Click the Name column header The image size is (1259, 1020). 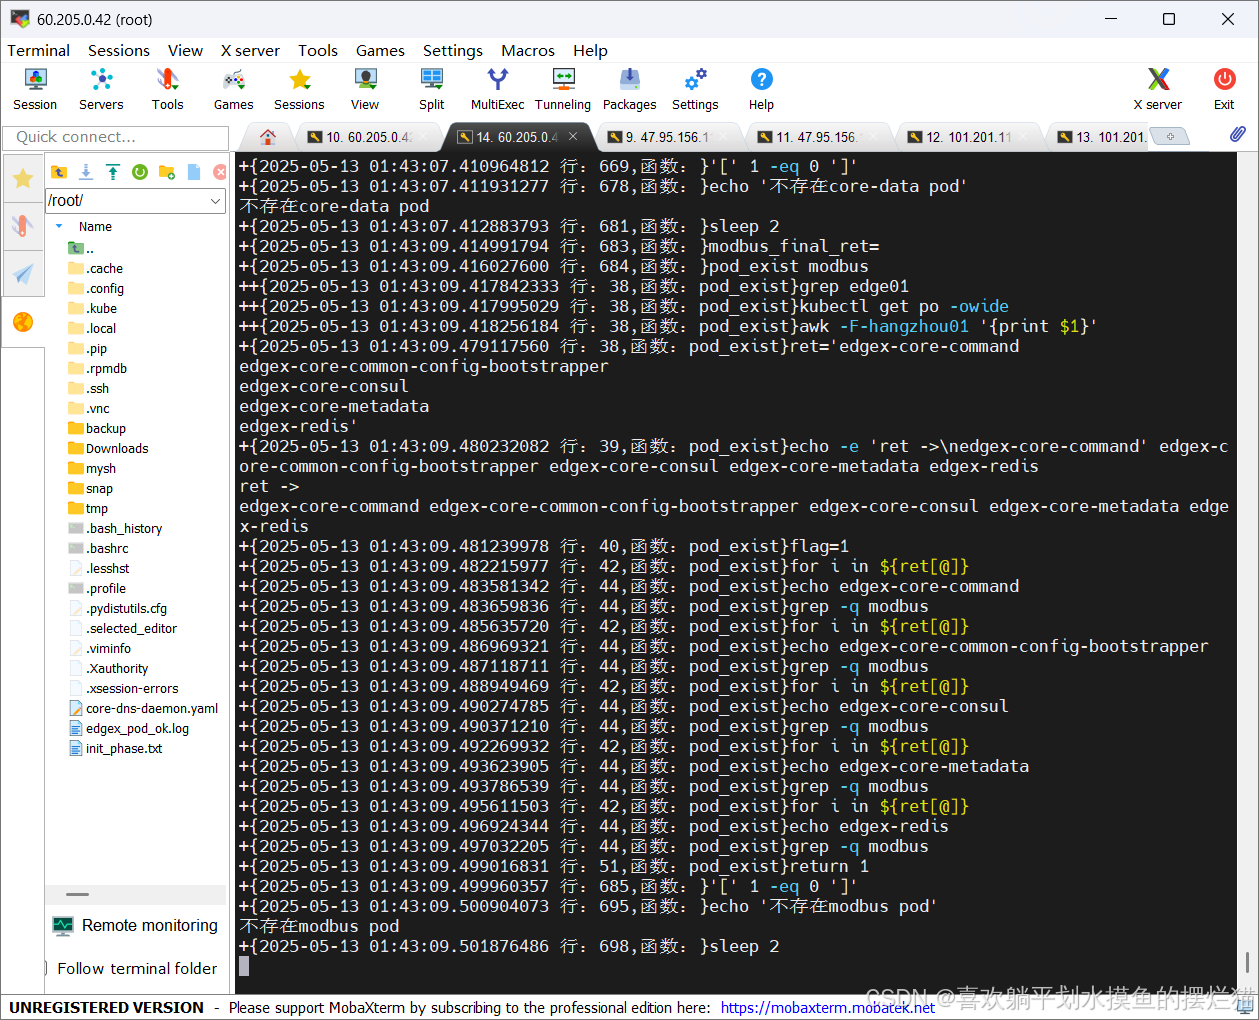[95, 227]
